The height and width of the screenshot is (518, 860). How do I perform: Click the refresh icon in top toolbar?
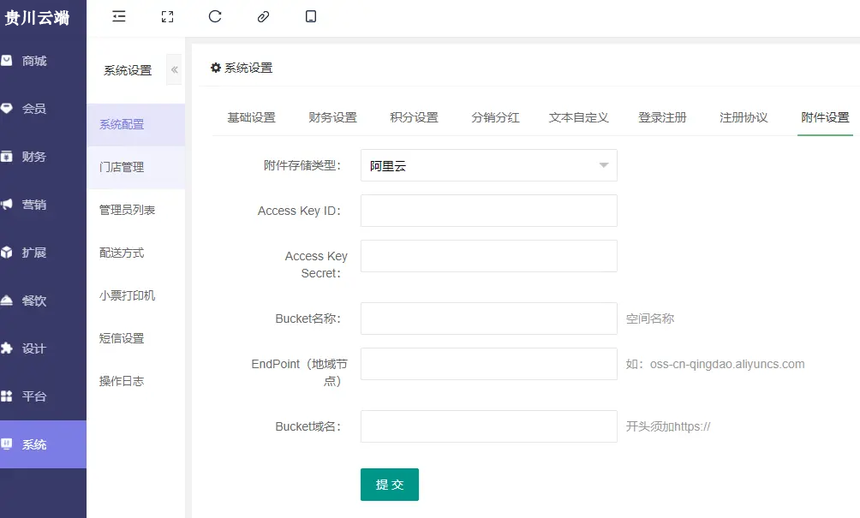215,16
